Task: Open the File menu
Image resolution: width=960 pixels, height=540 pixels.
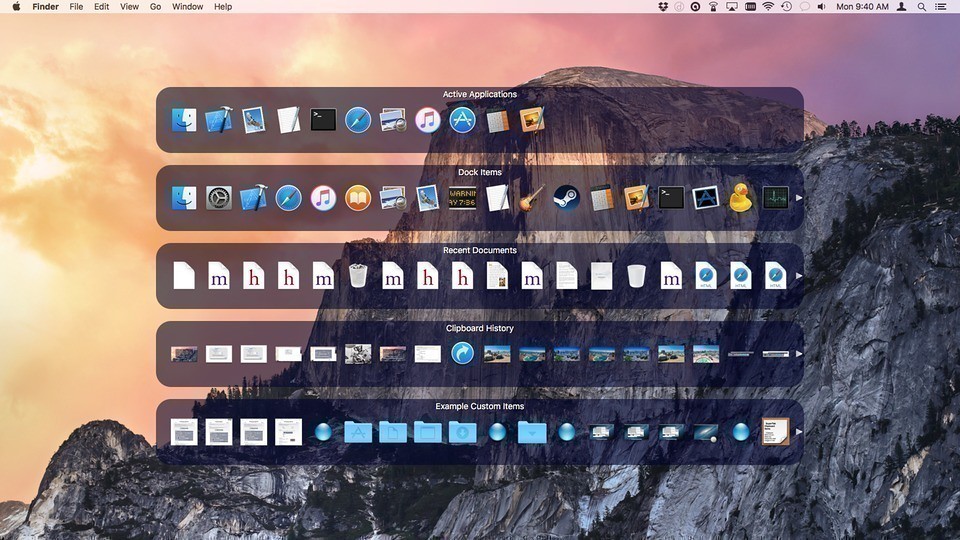Action: click(x=76, y=7)
